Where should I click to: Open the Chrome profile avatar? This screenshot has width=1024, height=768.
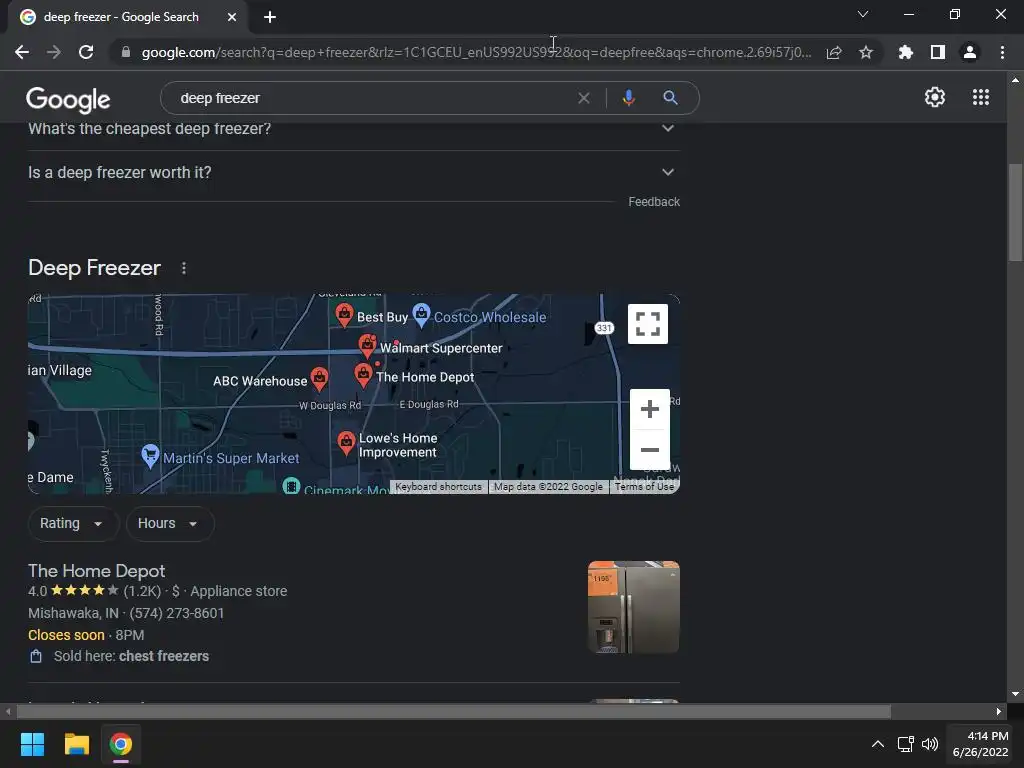point(970,52)
